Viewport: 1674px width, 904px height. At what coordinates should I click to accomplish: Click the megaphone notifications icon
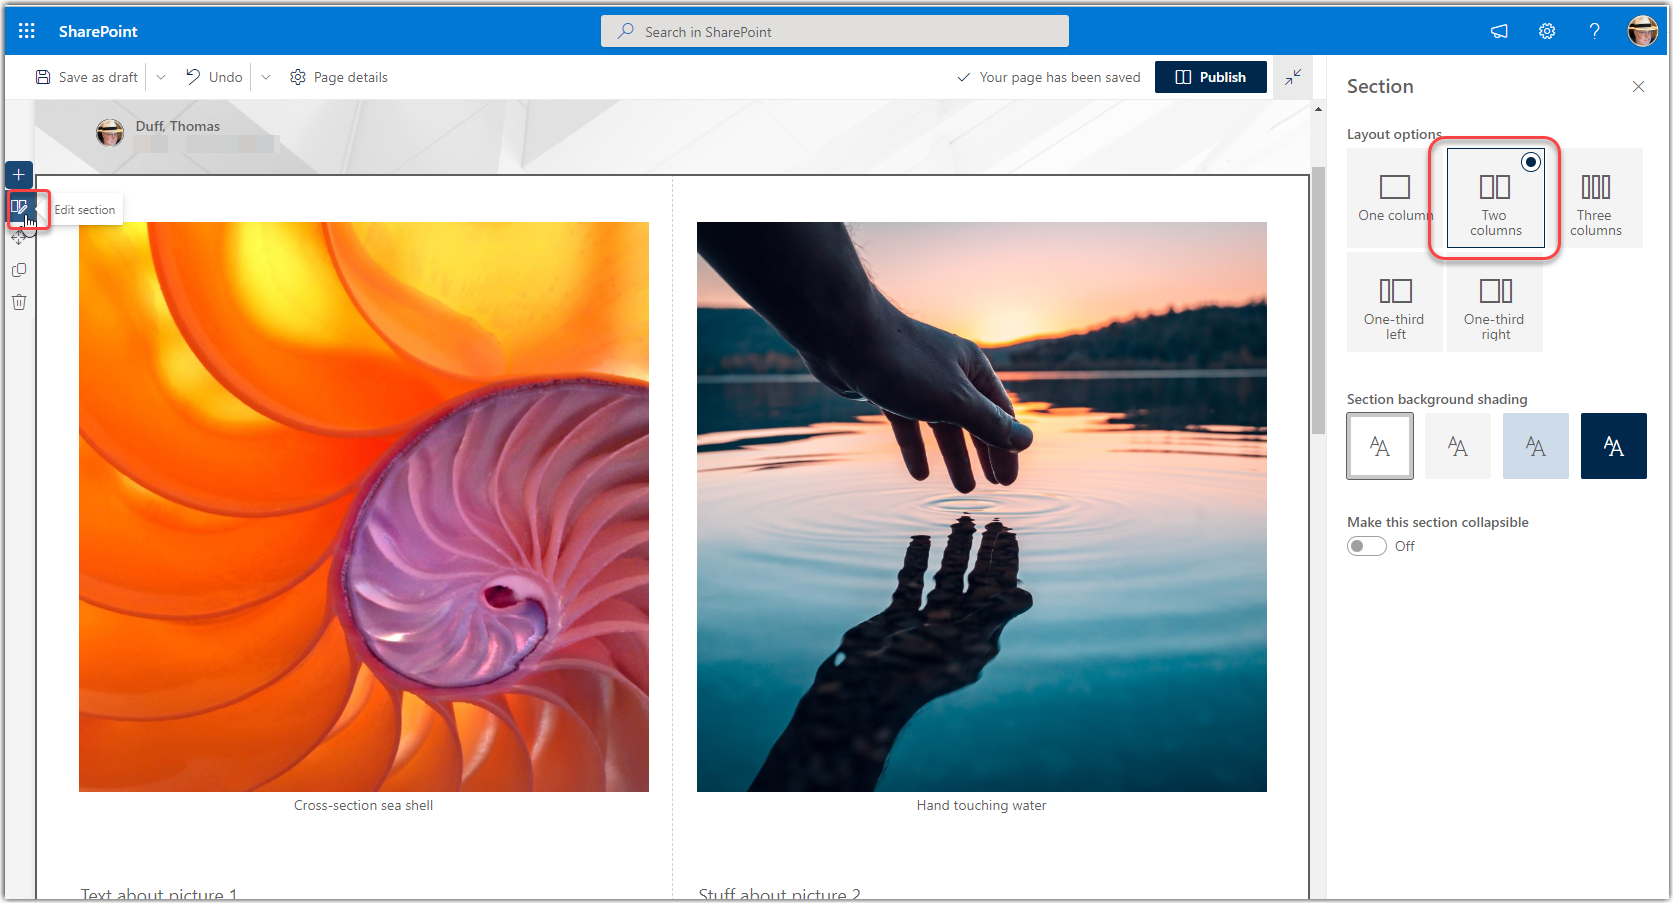pyautogui.click(x=1499, y=31)
